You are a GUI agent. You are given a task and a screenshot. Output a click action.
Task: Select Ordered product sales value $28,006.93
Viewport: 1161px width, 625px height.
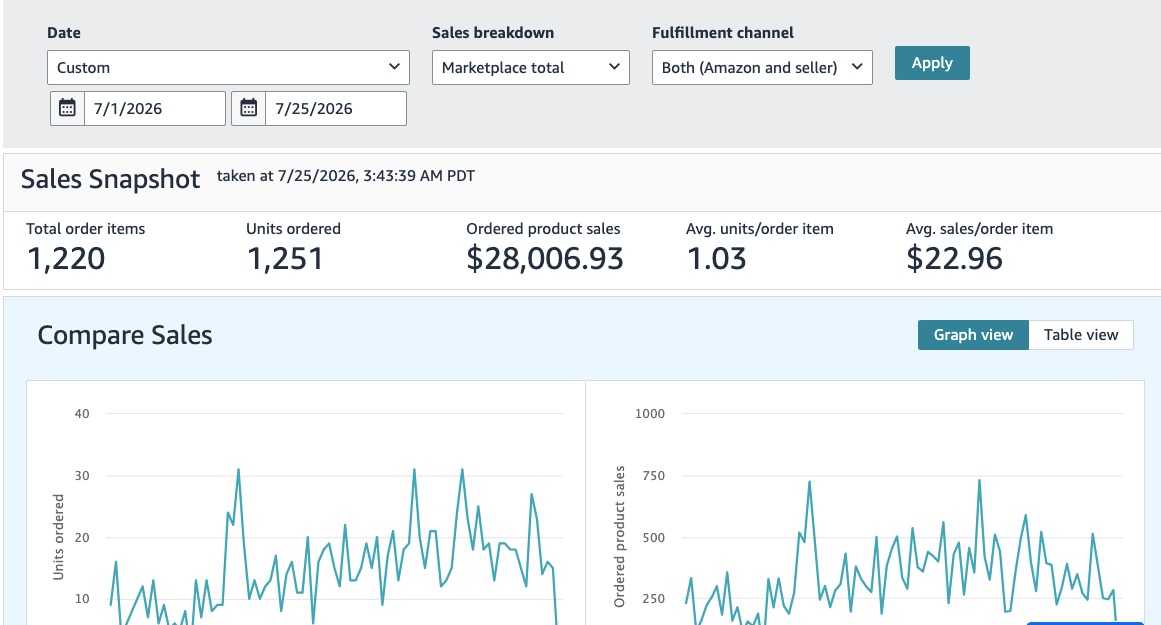tap(545, 258)
